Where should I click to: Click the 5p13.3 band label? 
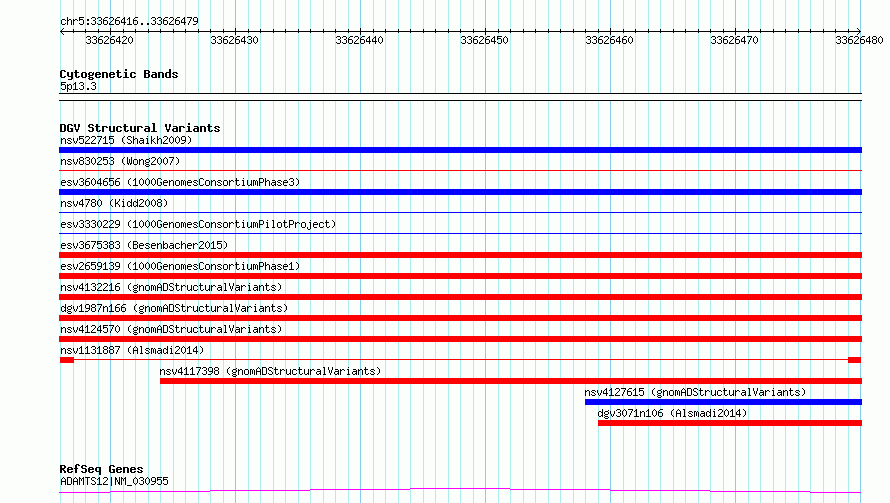point(78,87)
